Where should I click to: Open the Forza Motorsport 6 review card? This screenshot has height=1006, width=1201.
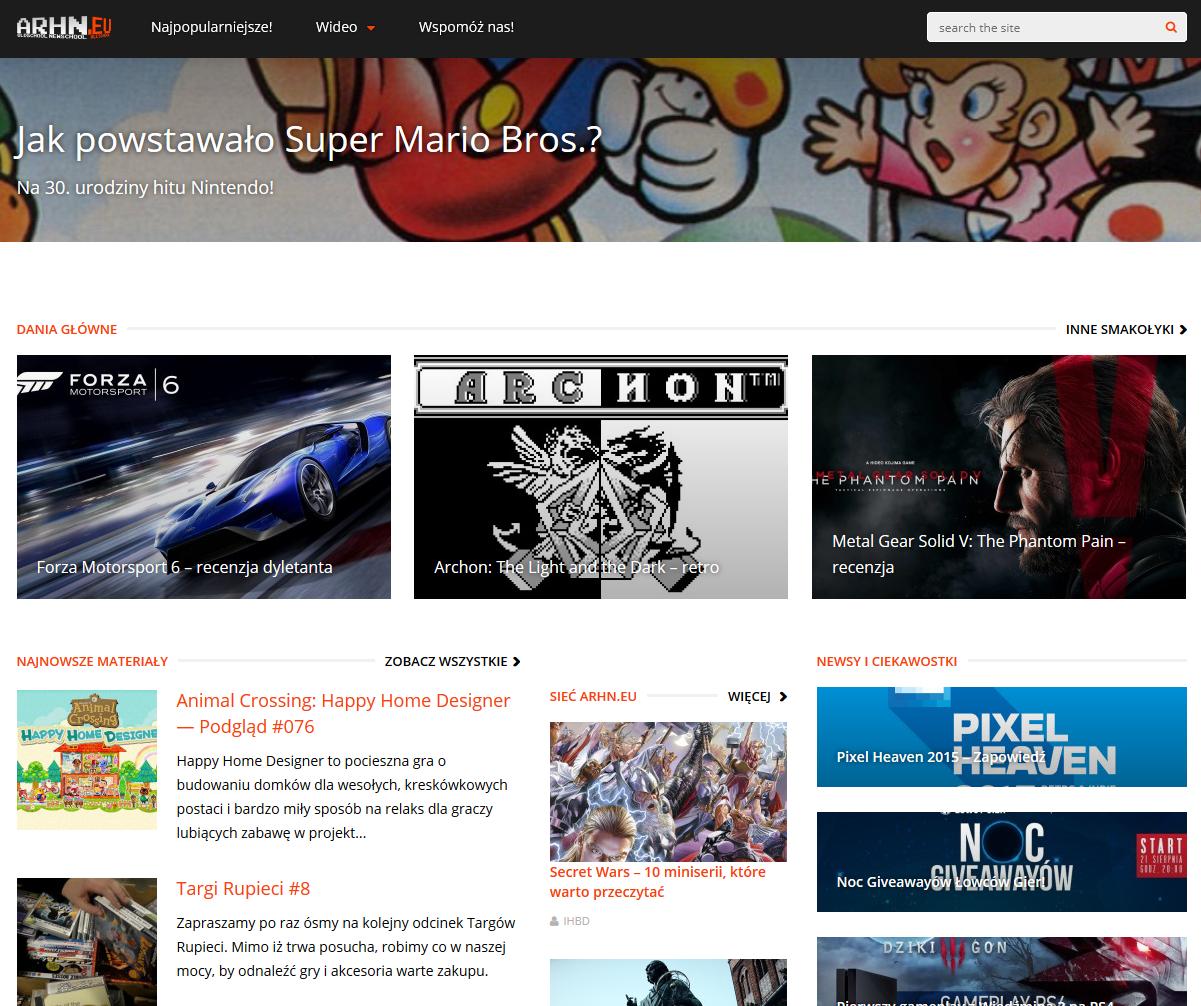point(204,477)
